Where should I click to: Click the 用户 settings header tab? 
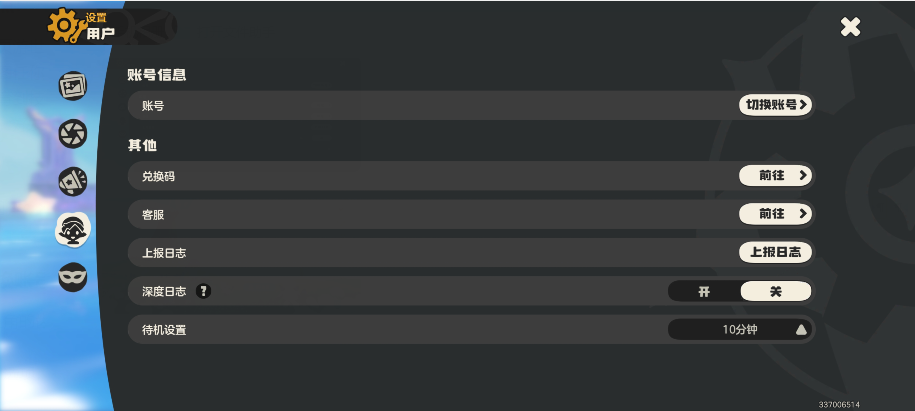point(100,34)
